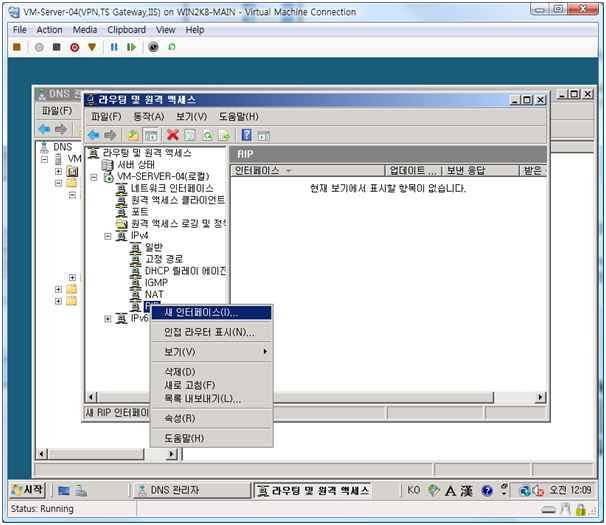Open 동작(A) menu in routing window
Screen dimensions: 606x525
click(x=148, y=116)
